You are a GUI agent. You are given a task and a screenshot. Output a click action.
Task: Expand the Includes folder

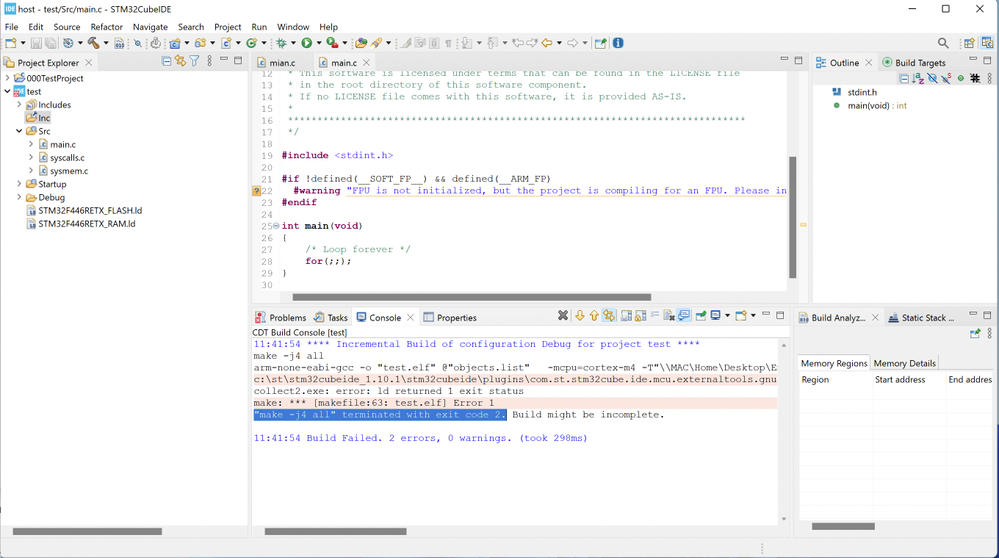(19, 104)
